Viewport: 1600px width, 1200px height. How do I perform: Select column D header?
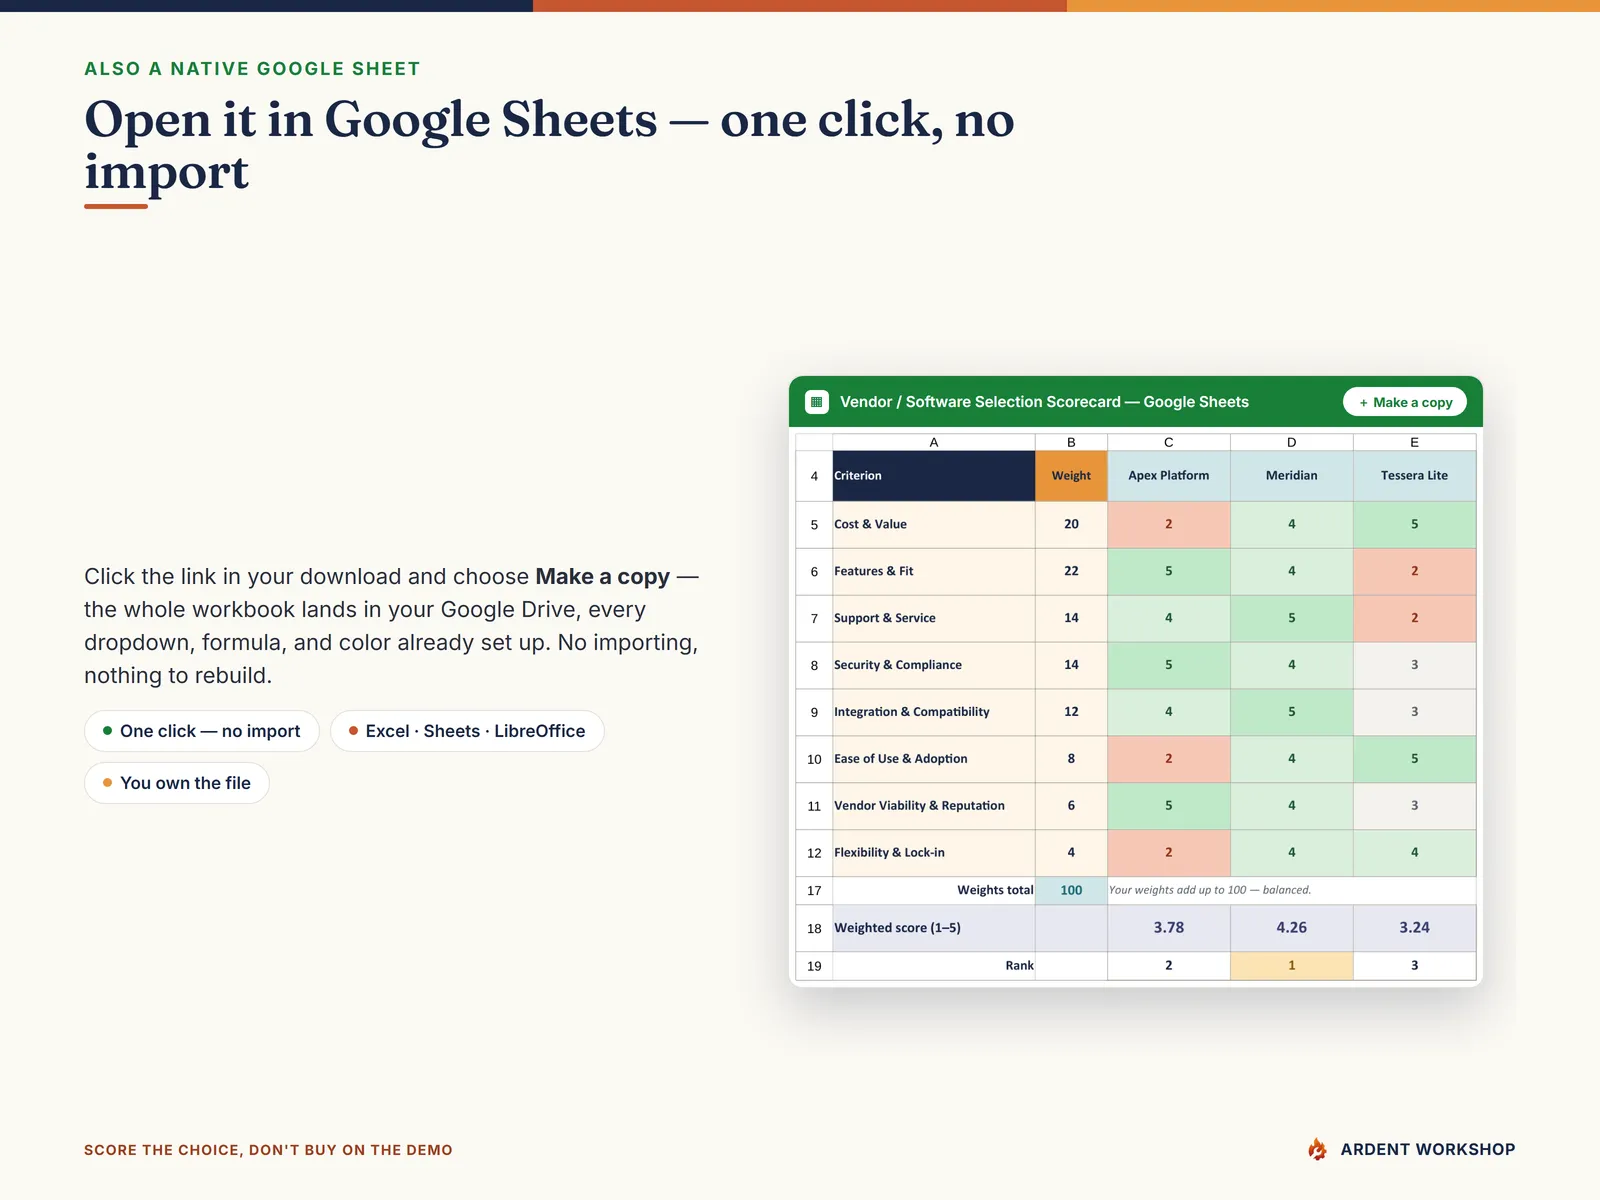(x=1291, y=442)
